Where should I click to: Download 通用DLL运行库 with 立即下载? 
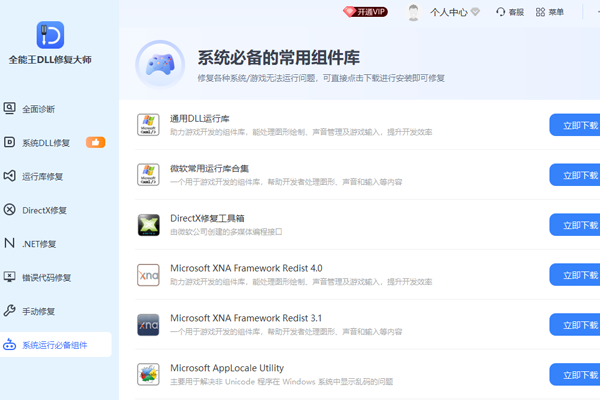[x=575, y=125]
